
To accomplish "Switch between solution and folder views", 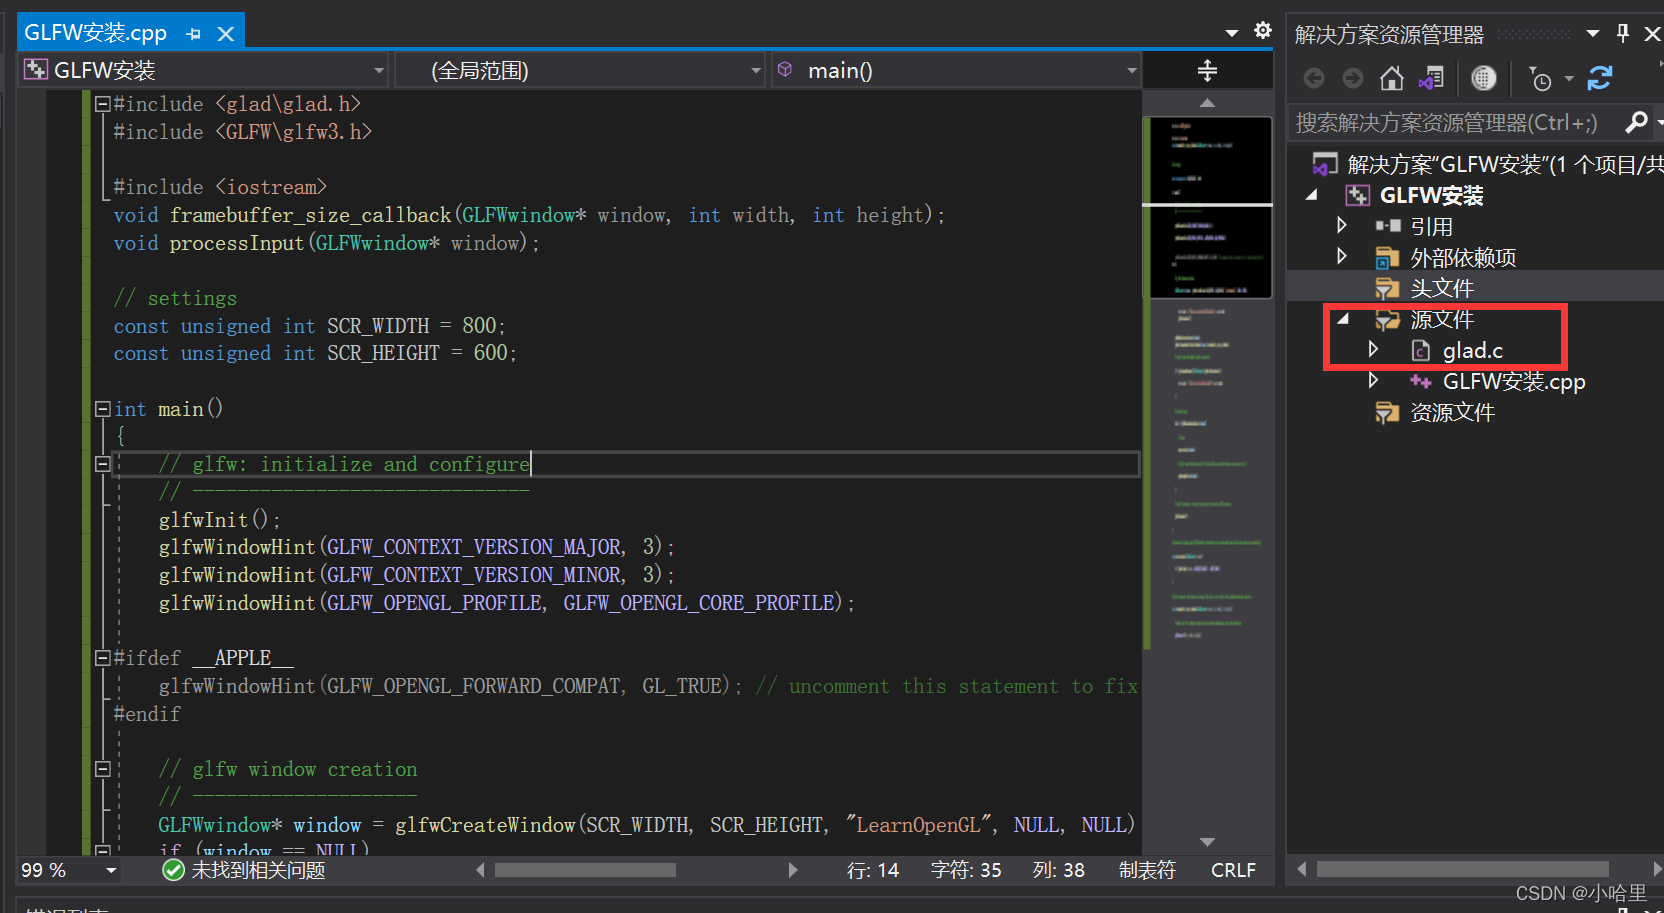I will click(1432, 78).
